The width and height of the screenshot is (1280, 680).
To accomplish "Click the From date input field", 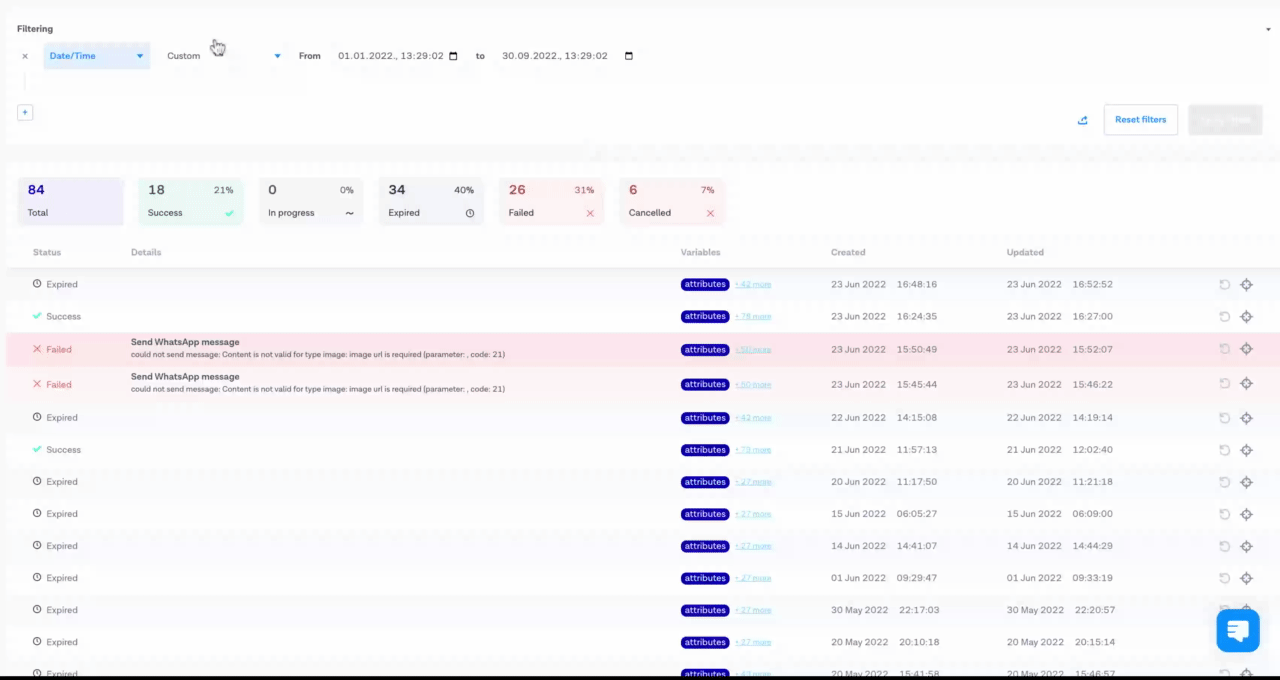I will pos(390,56).
